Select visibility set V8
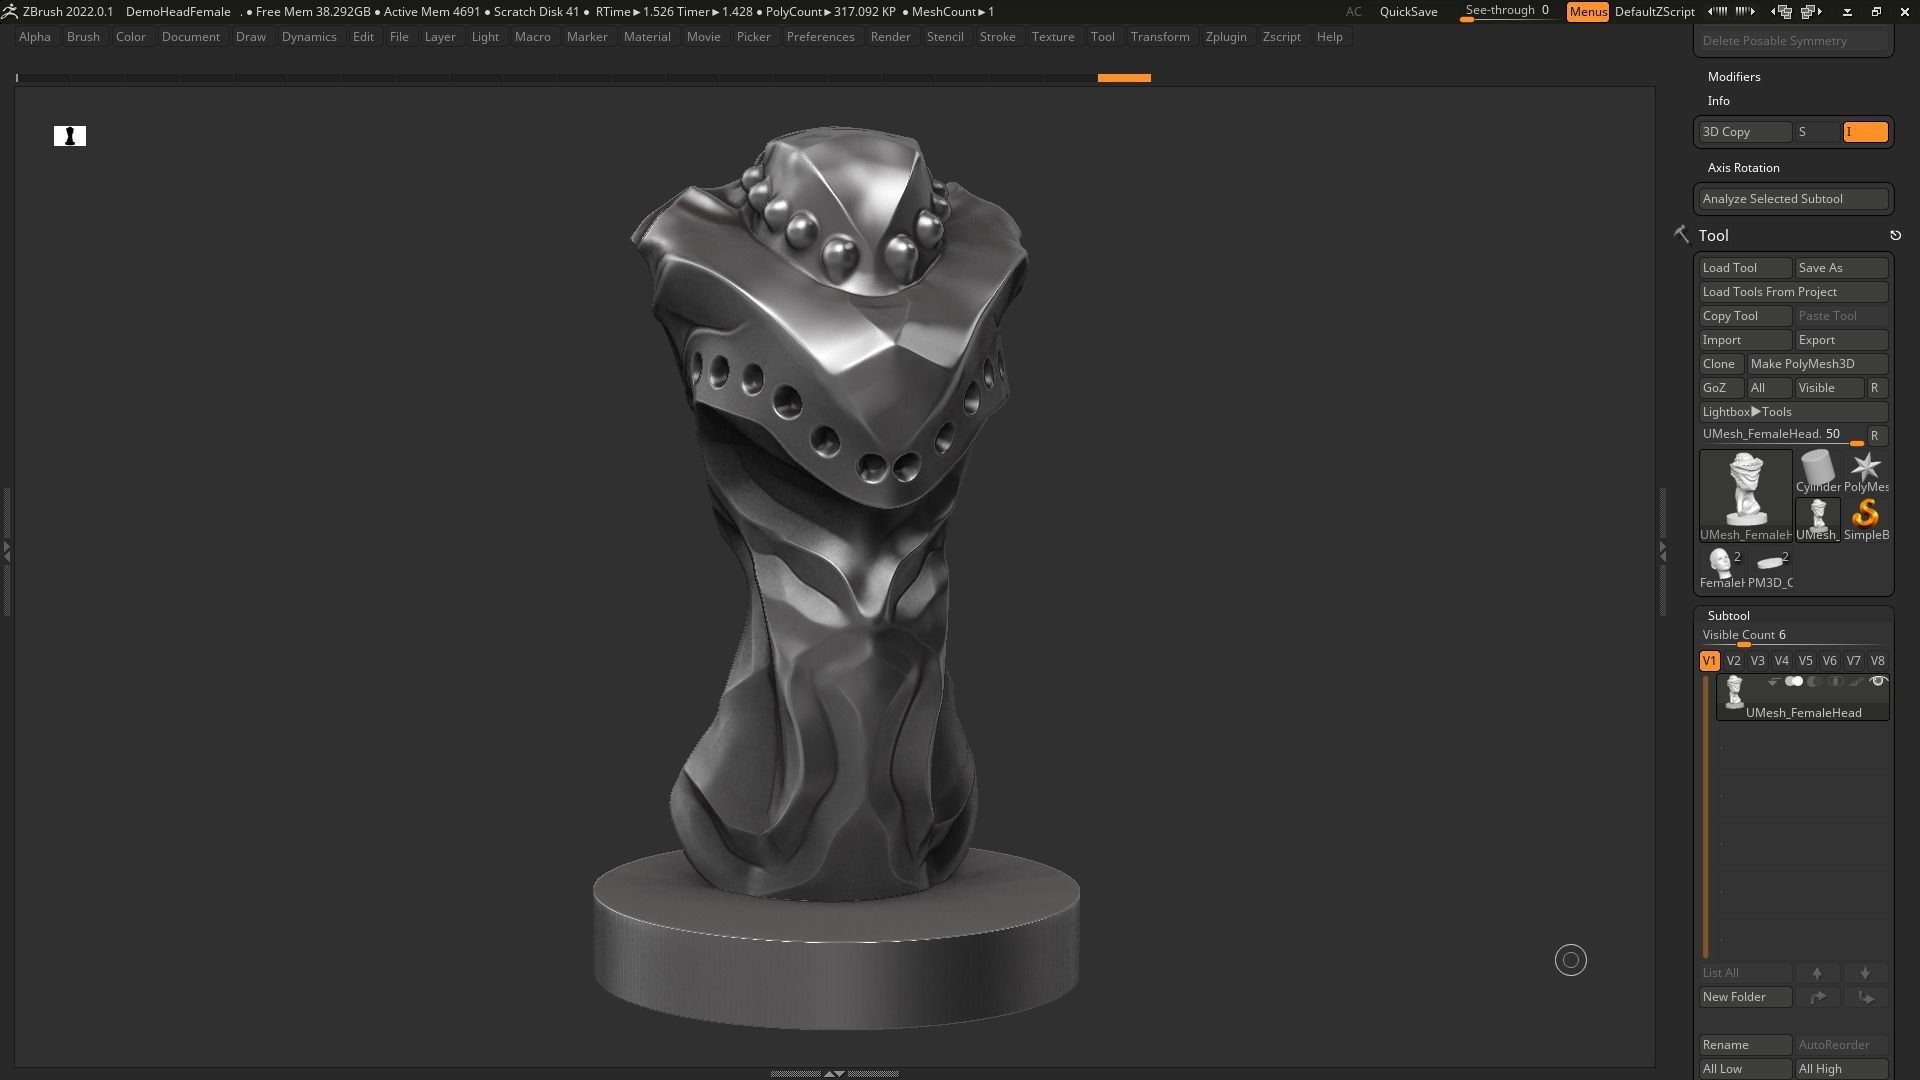The height and width of the screenshot is (1080, 1920). point(1878,661)
